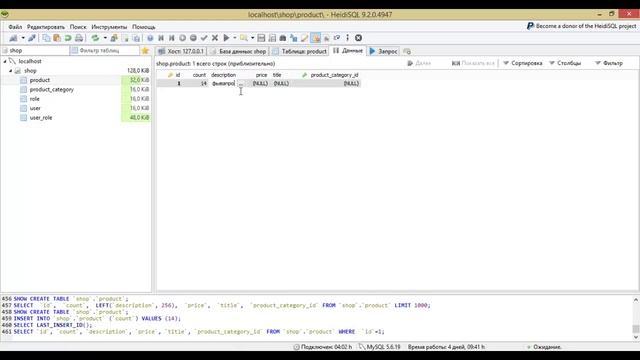640x360 pixels.
Task: Open the Run query dropdown arrow
Action: (235, 38)
